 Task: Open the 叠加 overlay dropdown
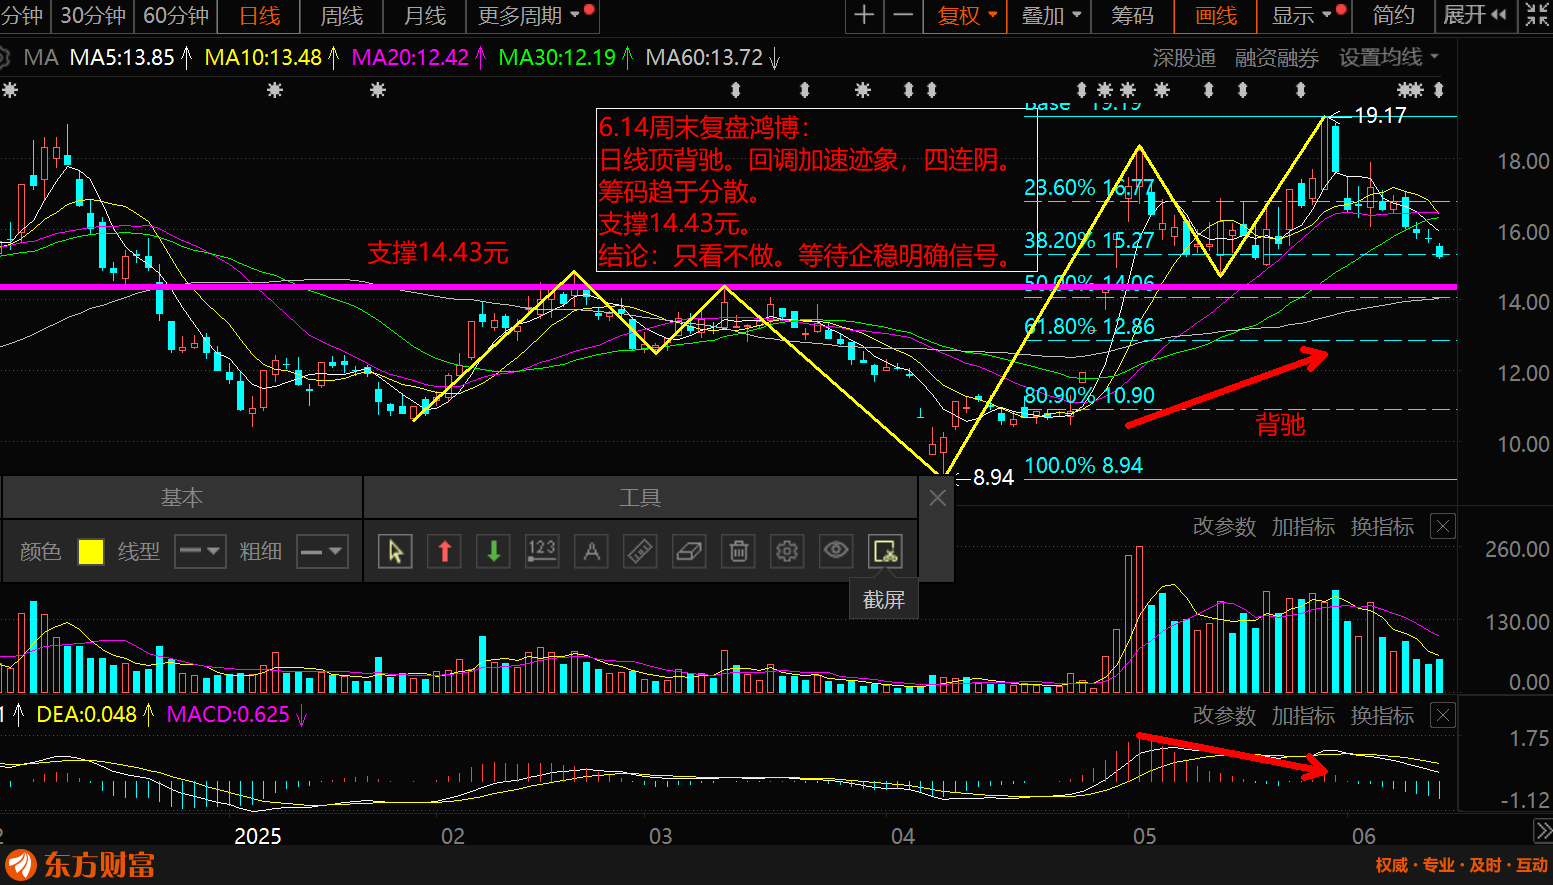[1051, 16]
